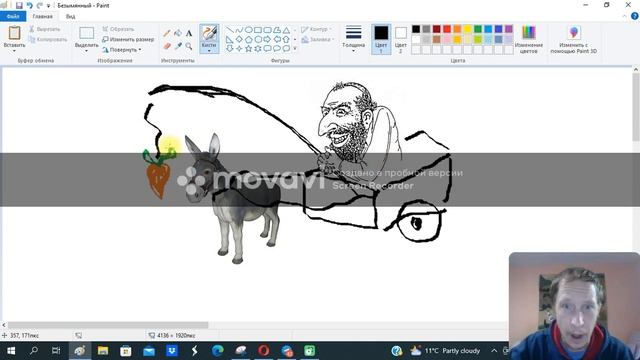
Task: Choose the curve shape
Action: 239,30
